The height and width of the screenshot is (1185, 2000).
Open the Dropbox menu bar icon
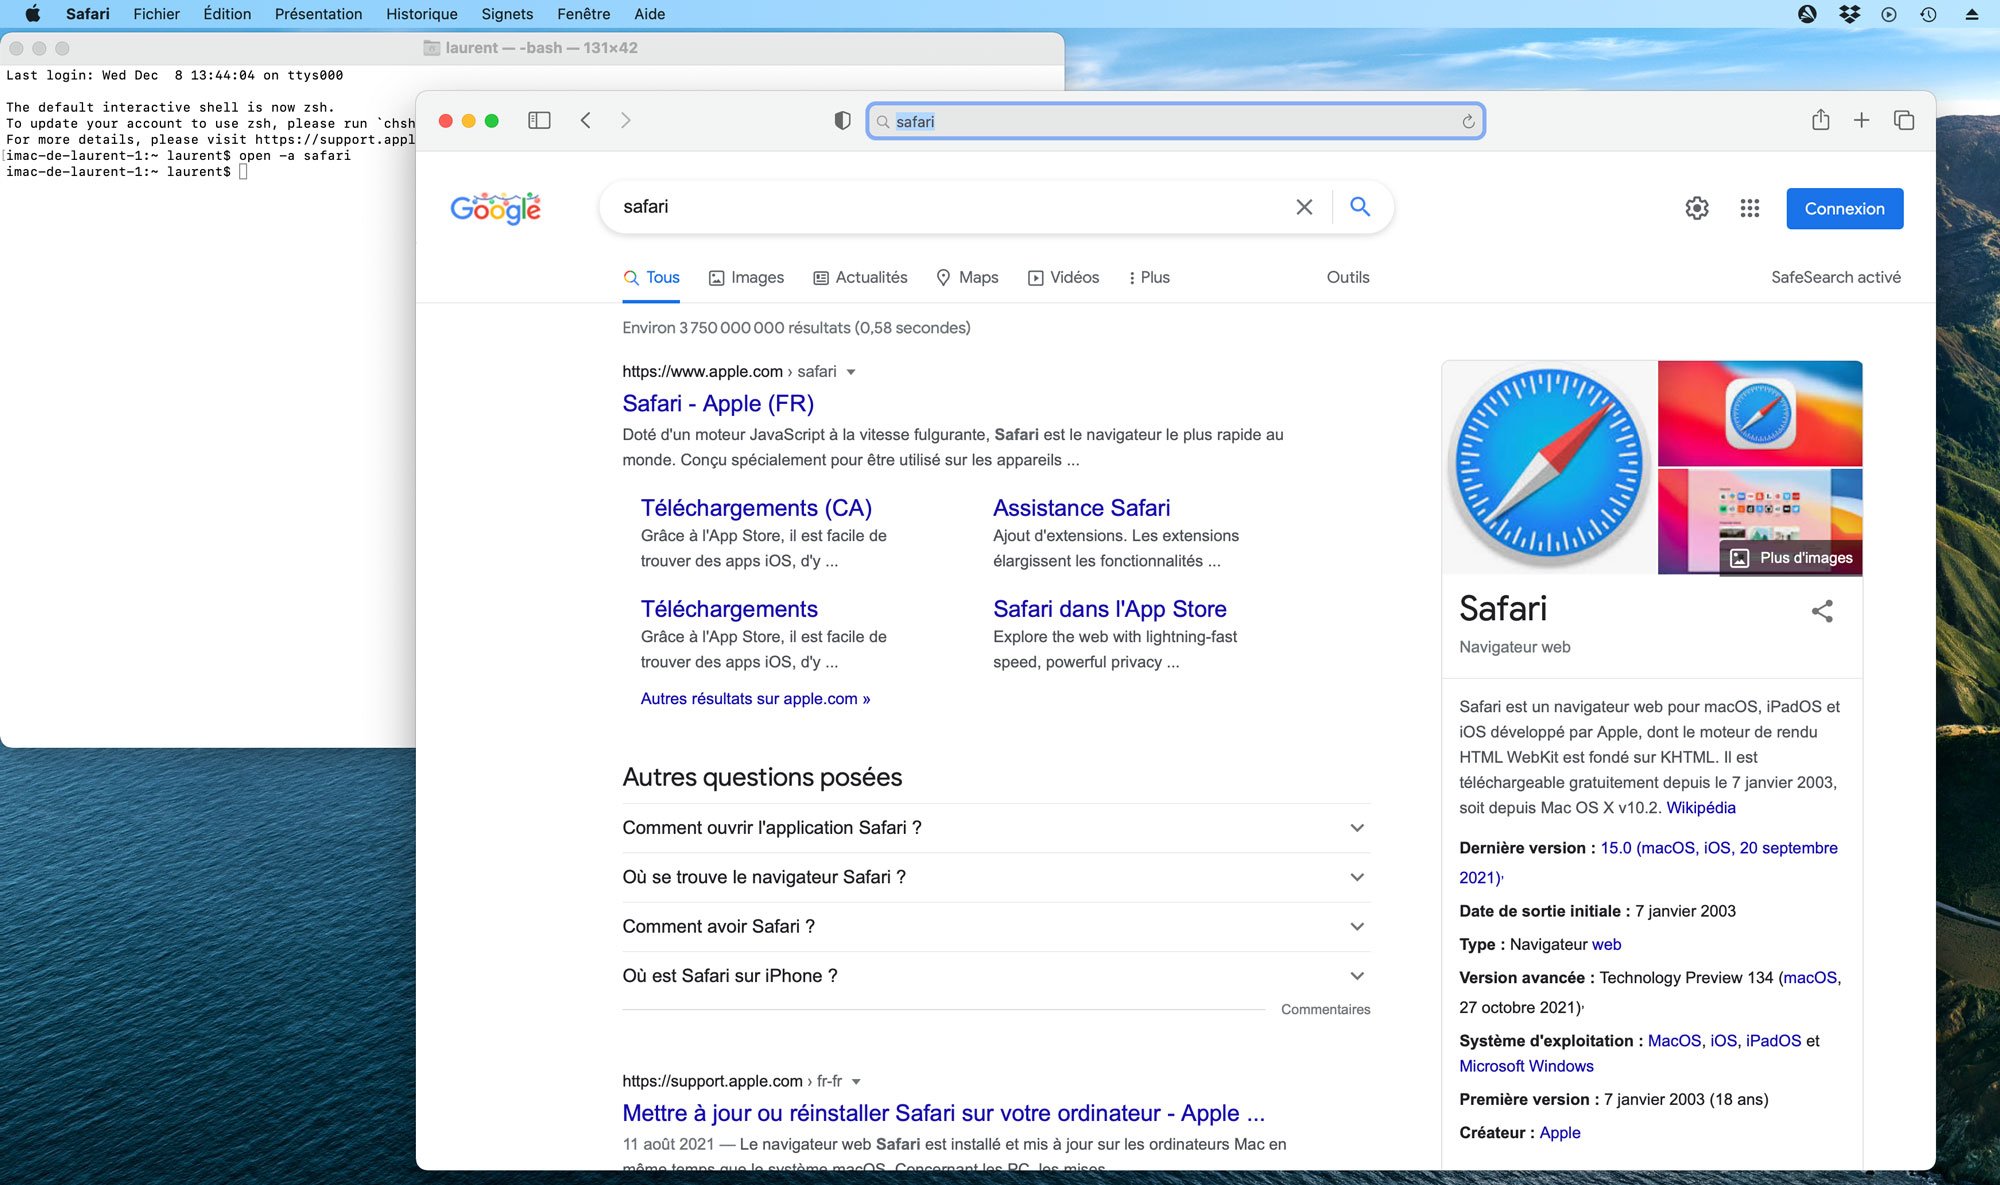click(1849, 14)
